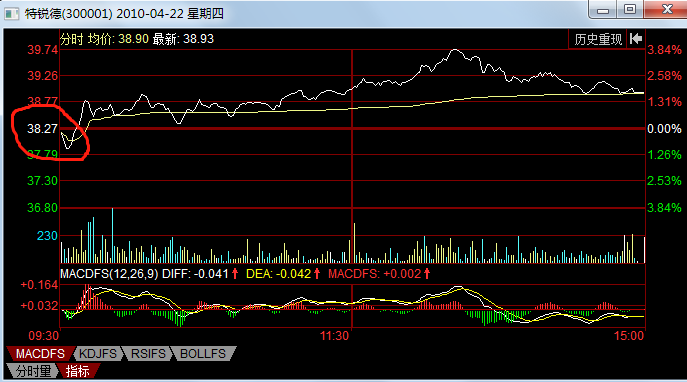This screenshot has height=382, width=687.
Task: Click the green 2.53% percent label
Action: pyautogui.click(x=664, y=181)
